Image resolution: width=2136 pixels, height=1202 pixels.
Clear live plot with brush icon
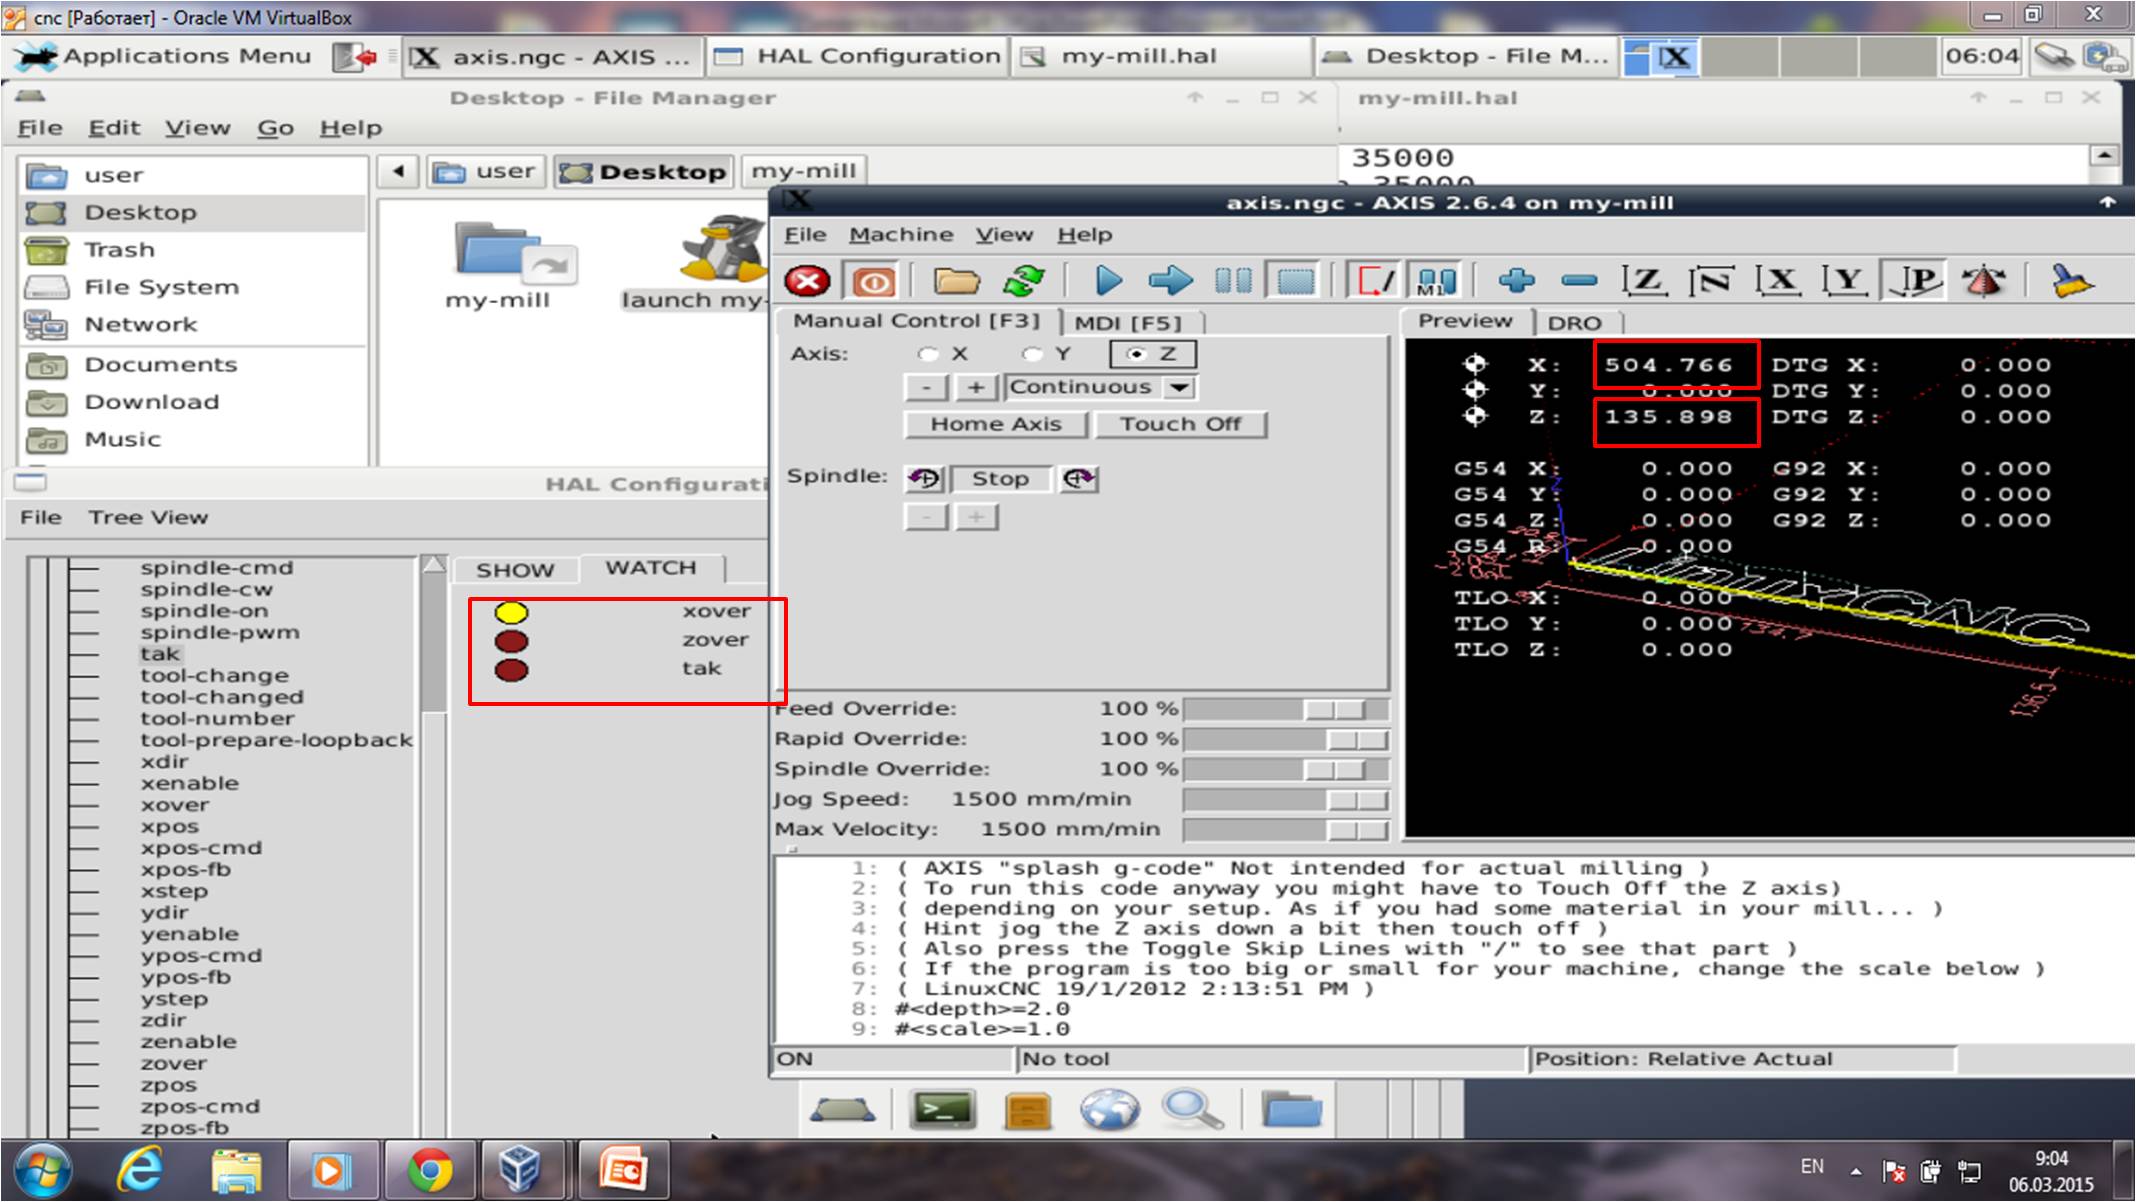[2072, 282]
